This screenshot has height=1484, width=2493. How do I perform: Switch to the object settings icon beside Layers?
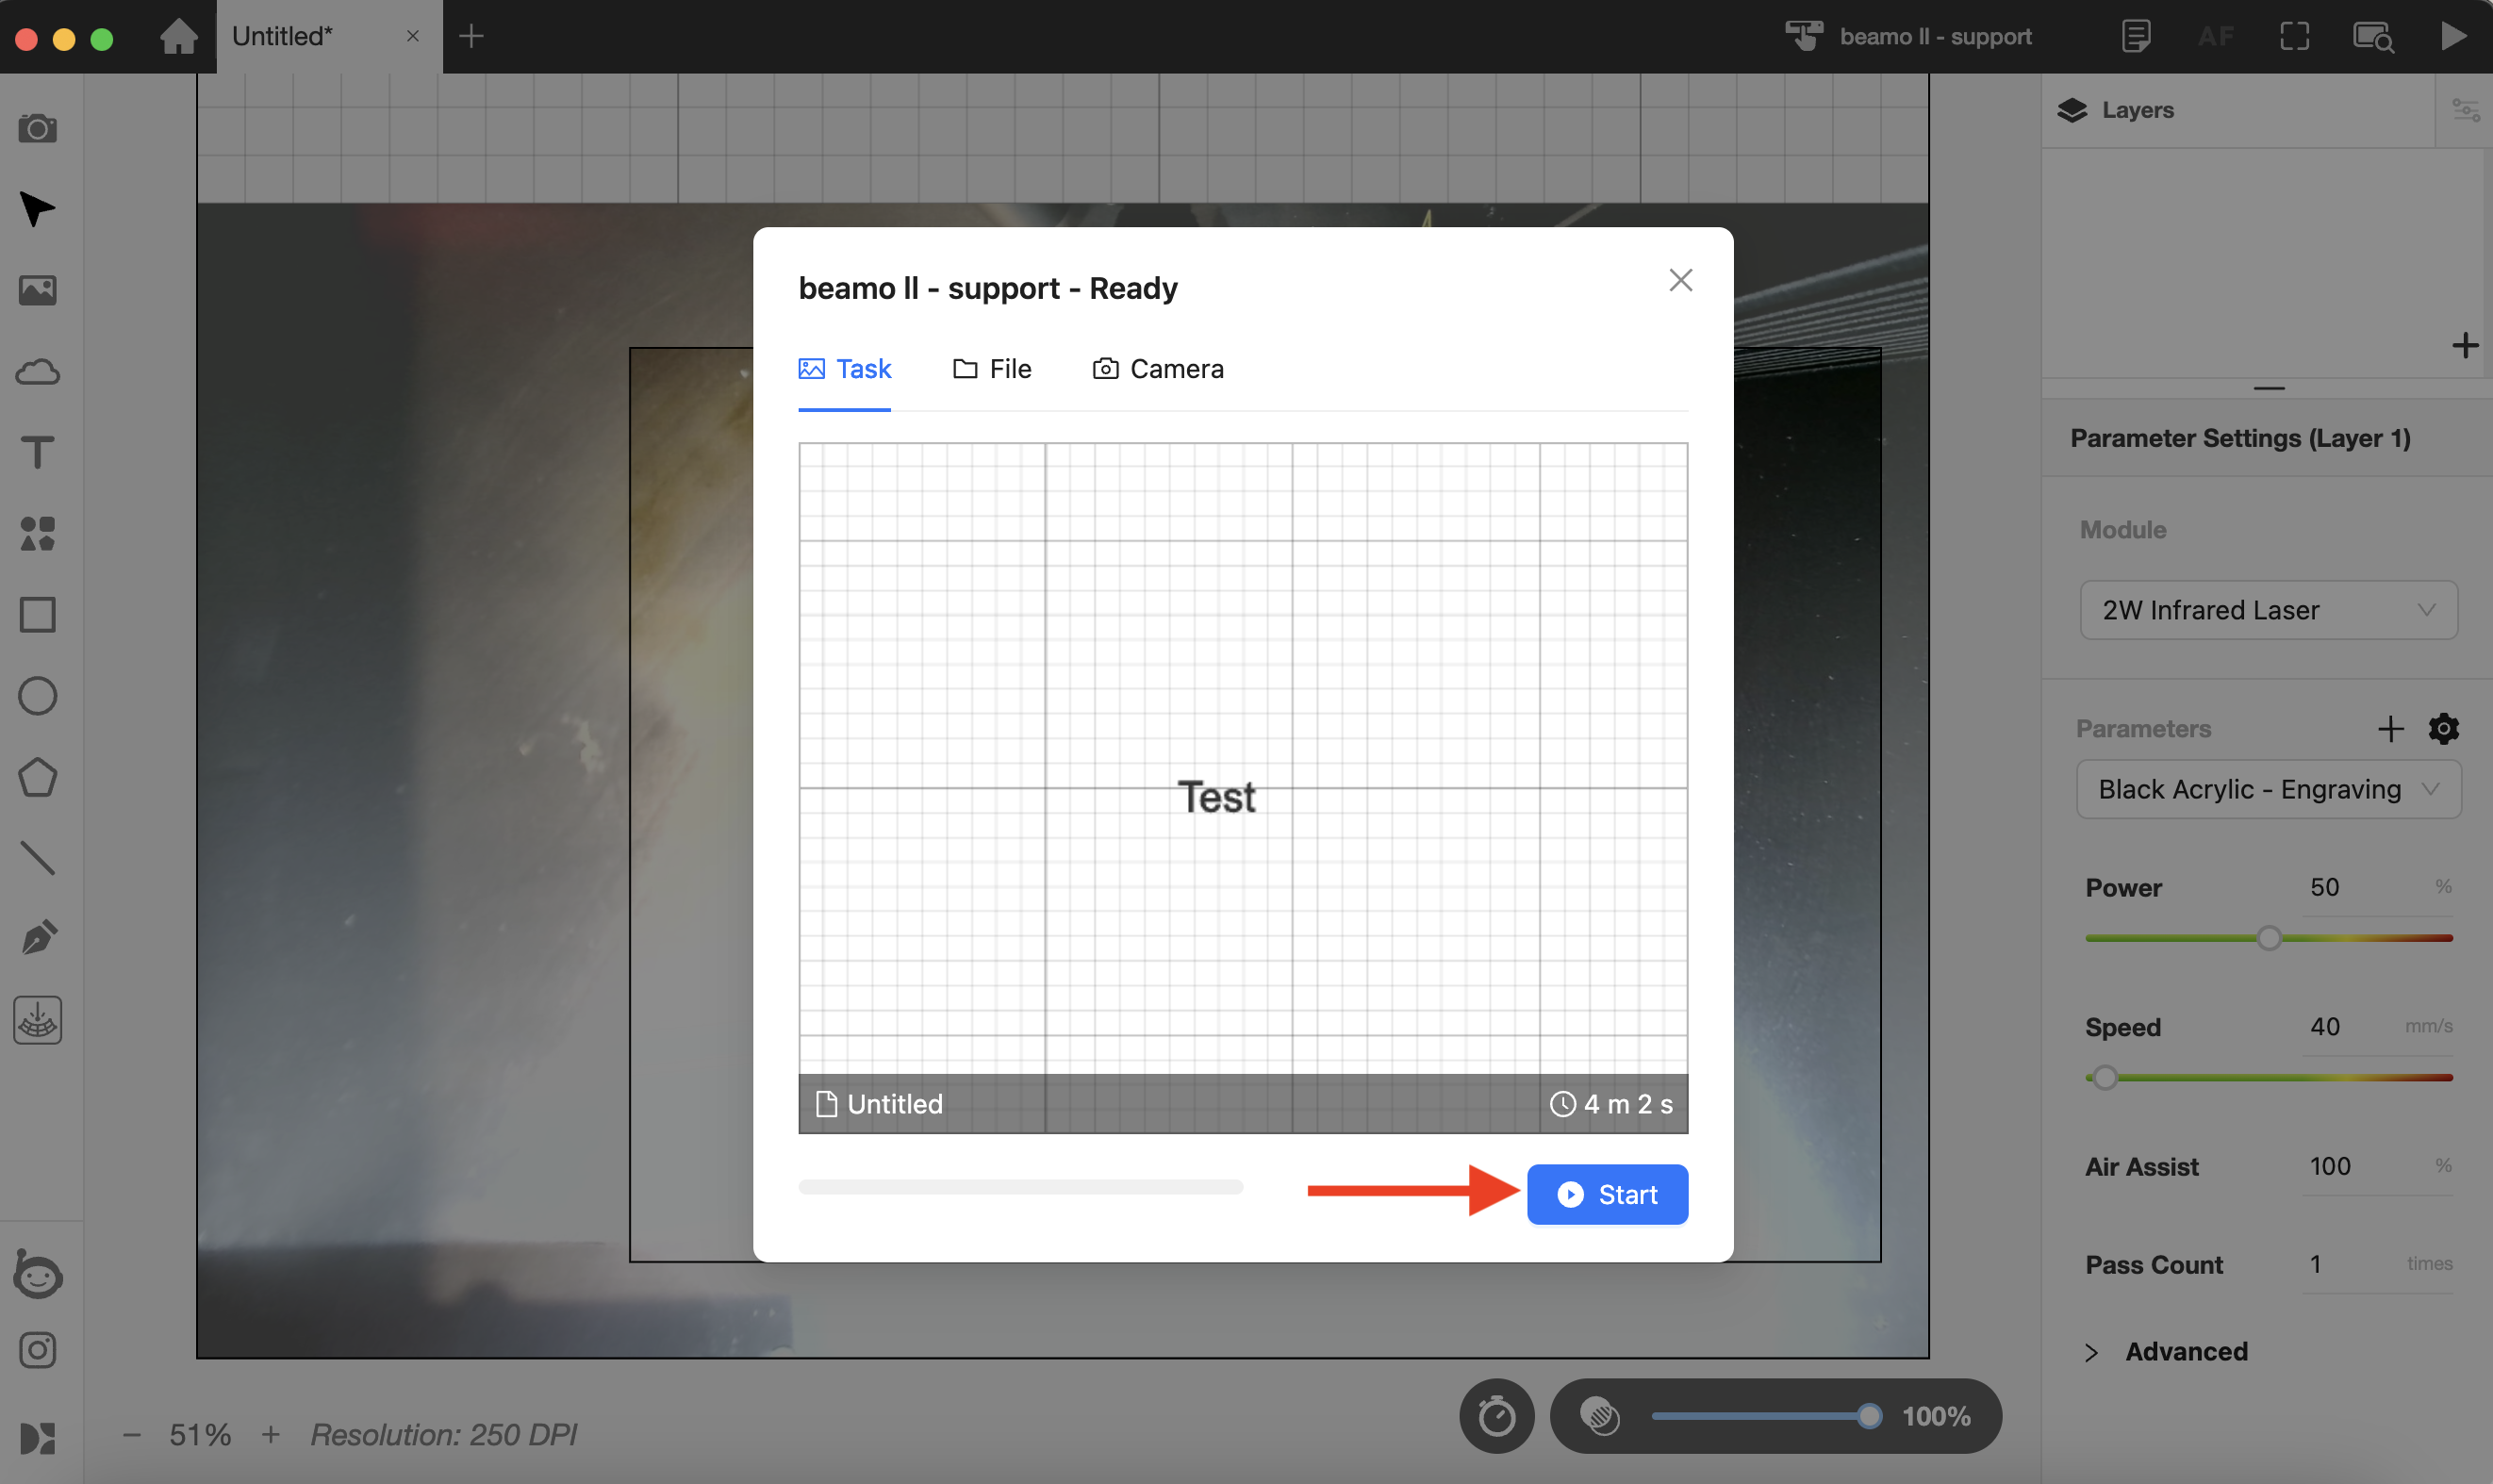pyautogui.click(x=2464, y=110)
